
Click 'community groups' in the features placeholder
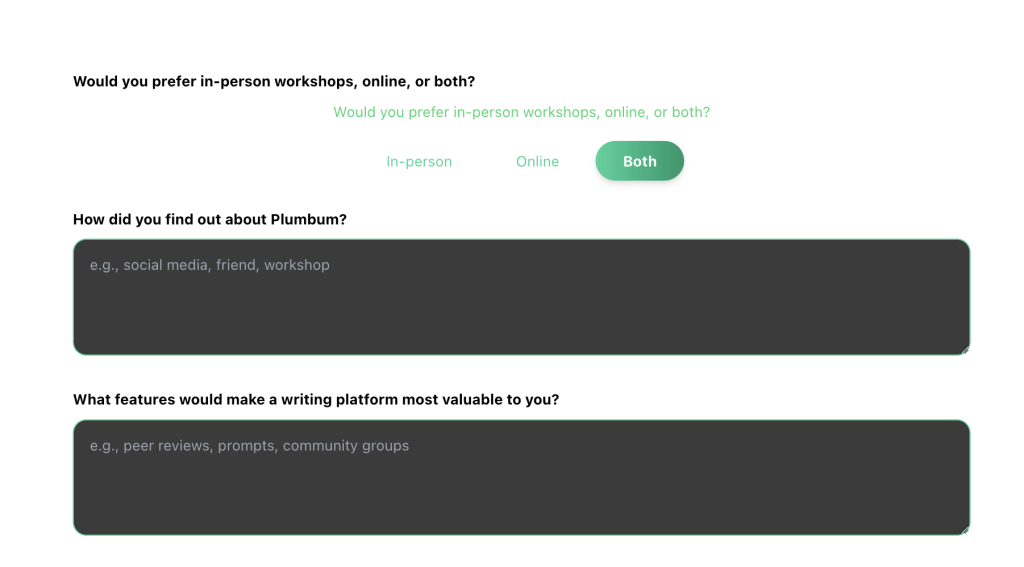(x=346, y=445)
